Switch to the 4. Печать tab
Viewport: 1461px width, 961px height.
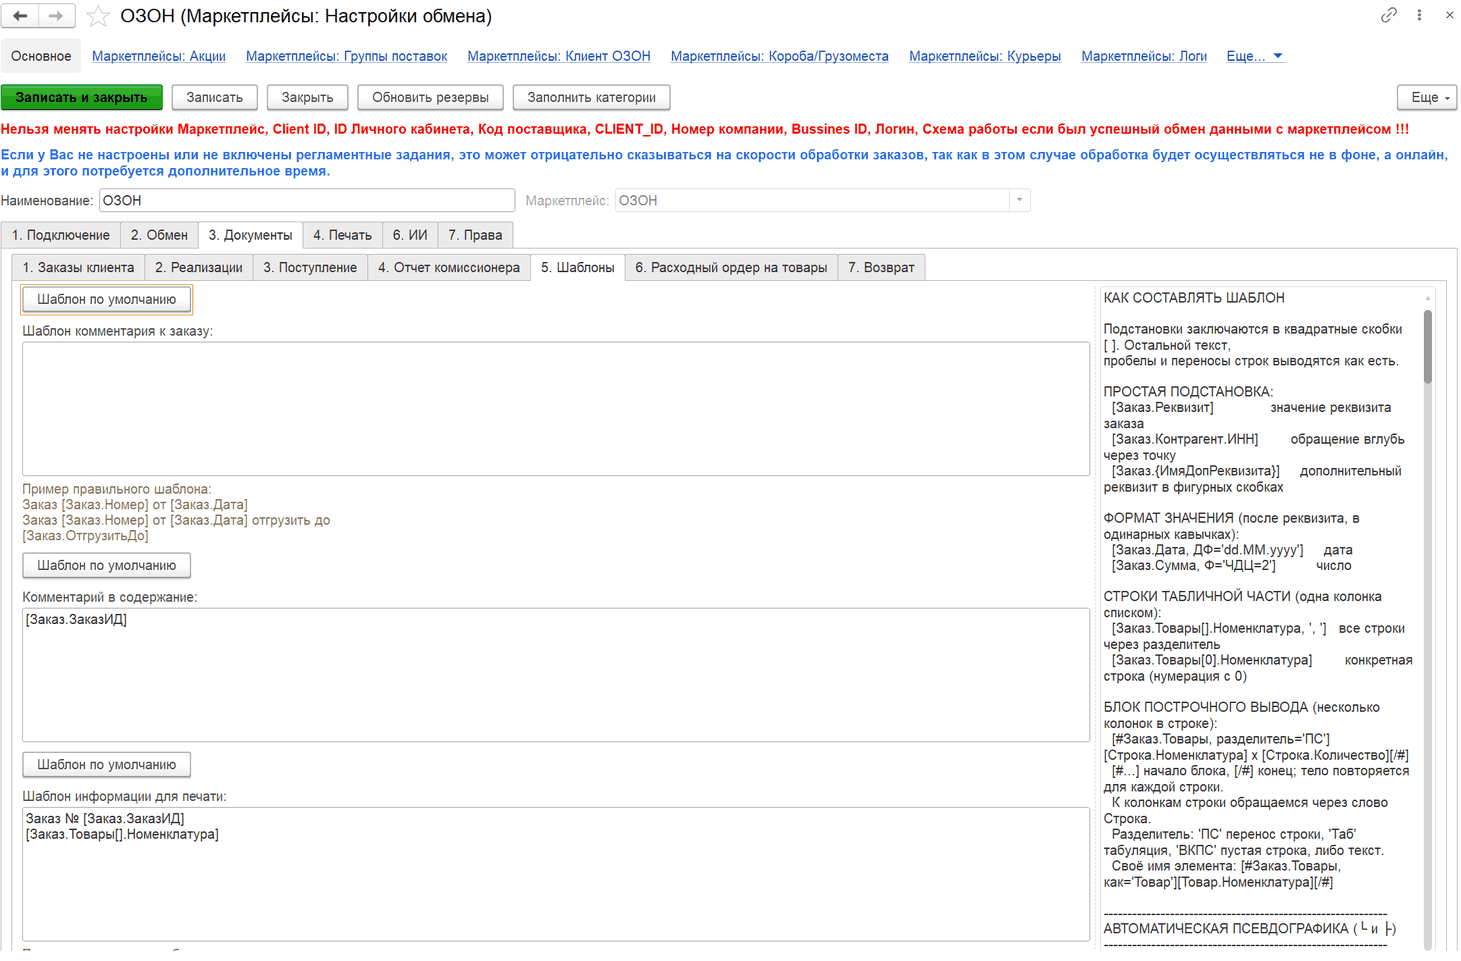point(342,235)
